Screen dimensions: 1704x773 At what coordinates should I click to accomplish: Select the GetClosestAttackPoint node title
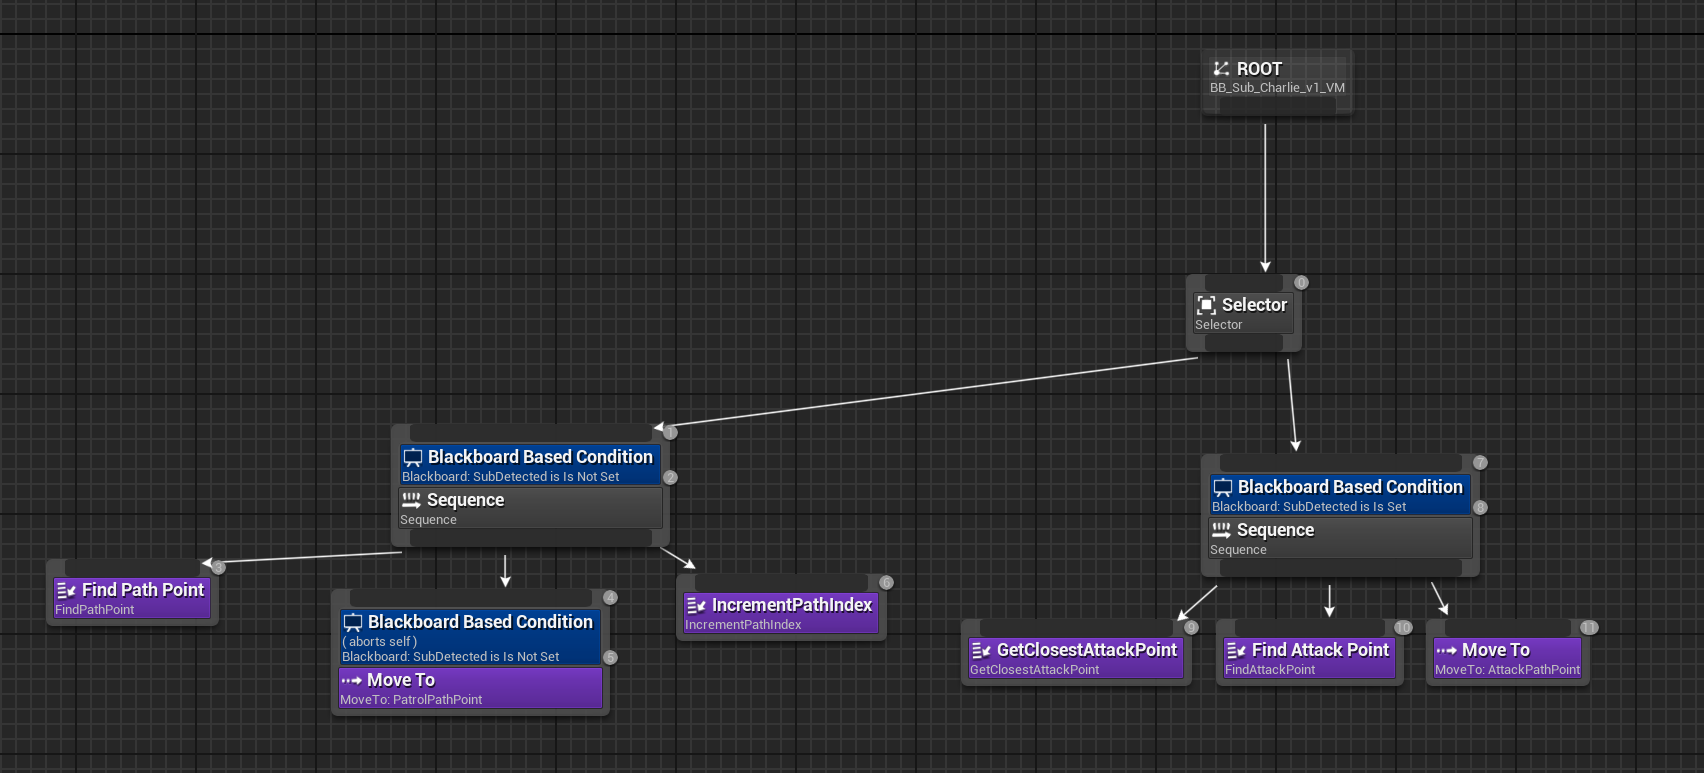[1087, 650]
